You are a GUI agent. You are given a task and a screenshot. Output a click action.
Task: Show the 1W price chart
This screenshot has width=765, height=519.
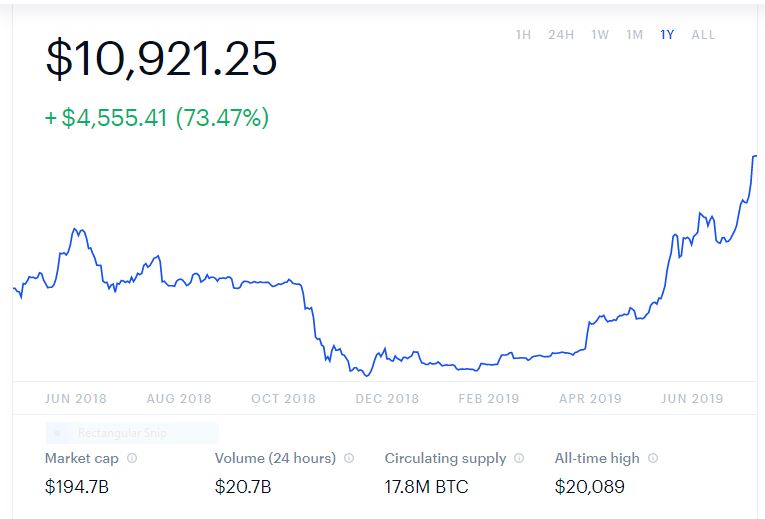(600, 35)
